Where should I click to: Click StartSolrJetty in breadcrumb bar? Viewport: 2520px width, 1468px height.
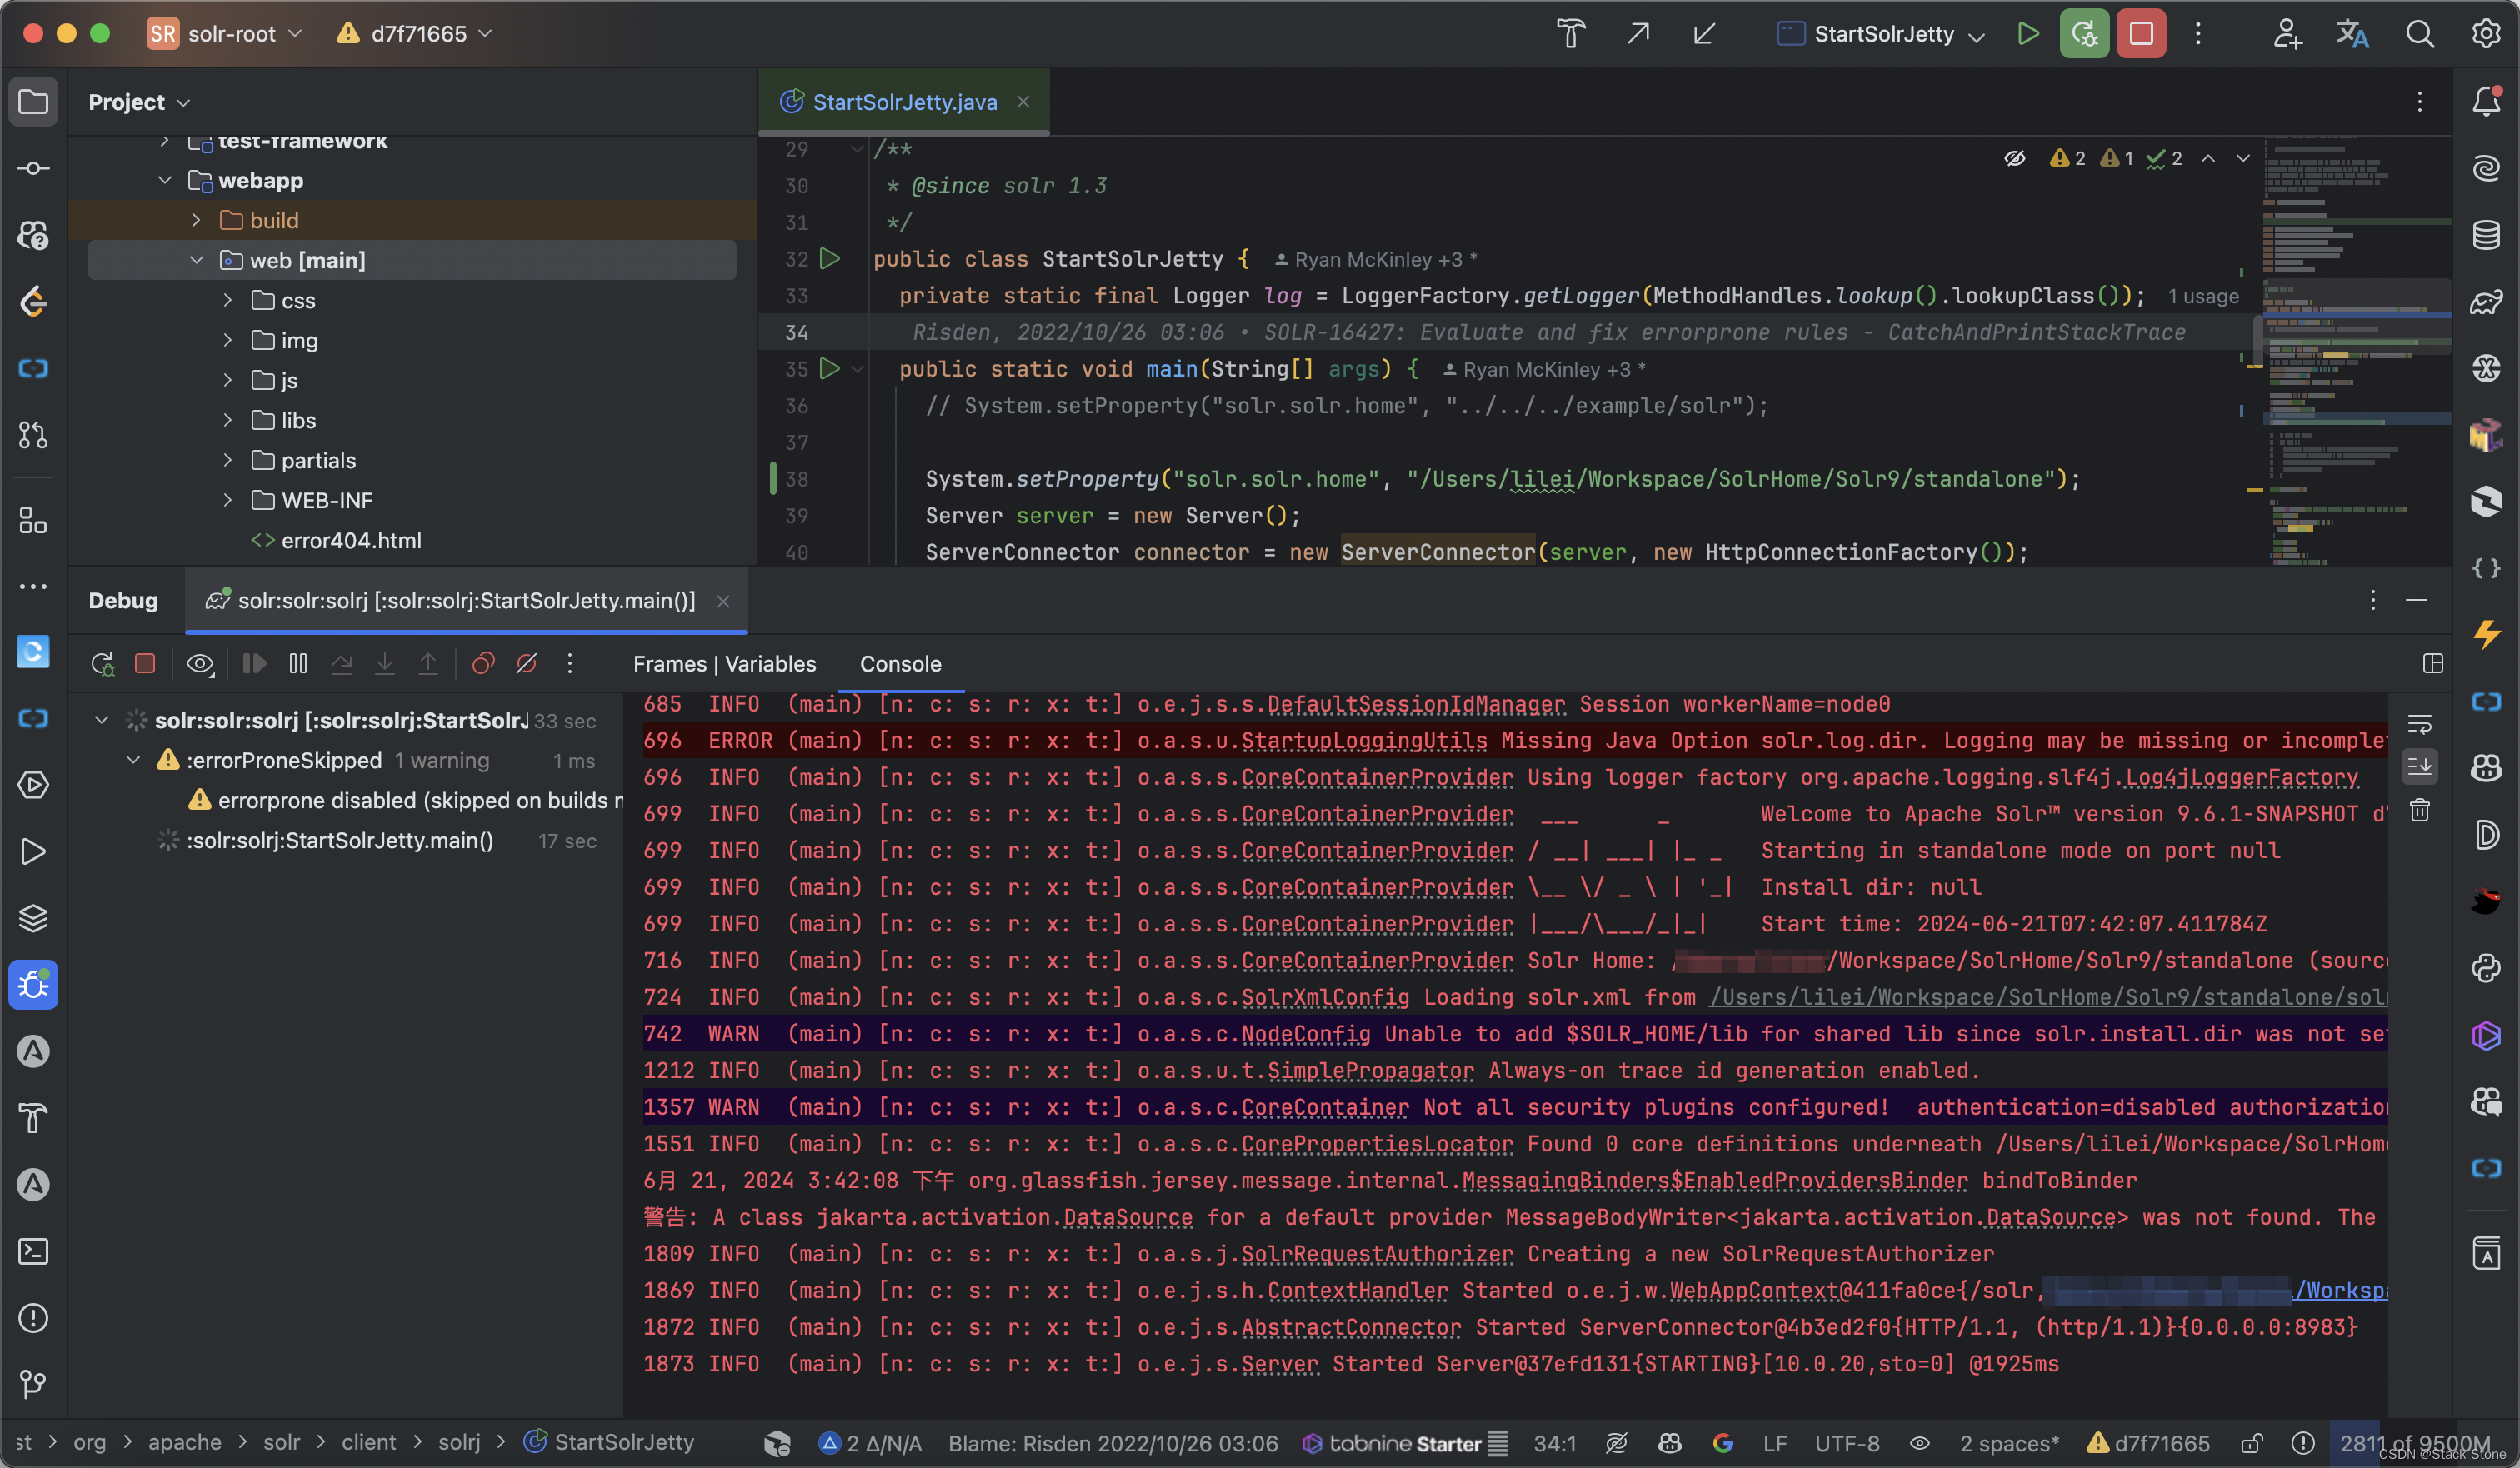[609, 1442]
